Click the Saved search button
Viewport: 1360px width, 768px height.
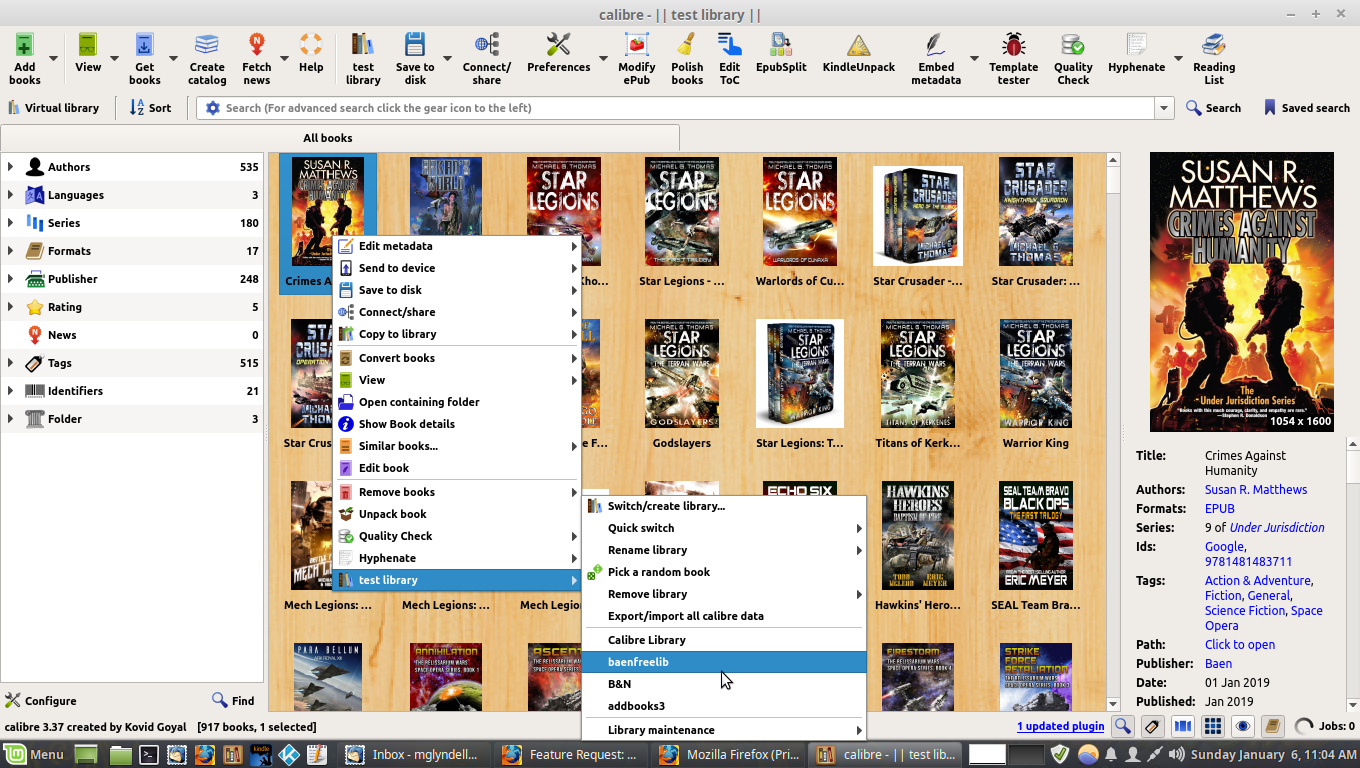[x=1306, y=108]
